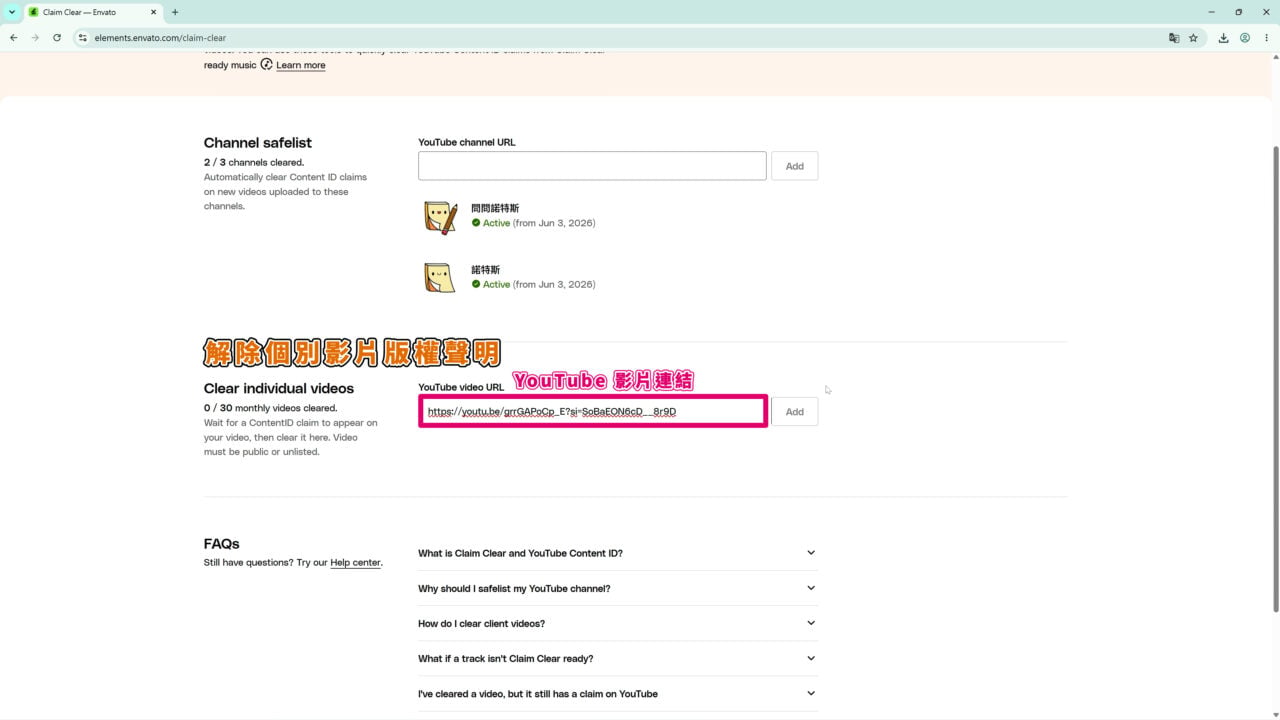
Task: Click the 諾特斯 channel avatar
Action: [441, 277]
